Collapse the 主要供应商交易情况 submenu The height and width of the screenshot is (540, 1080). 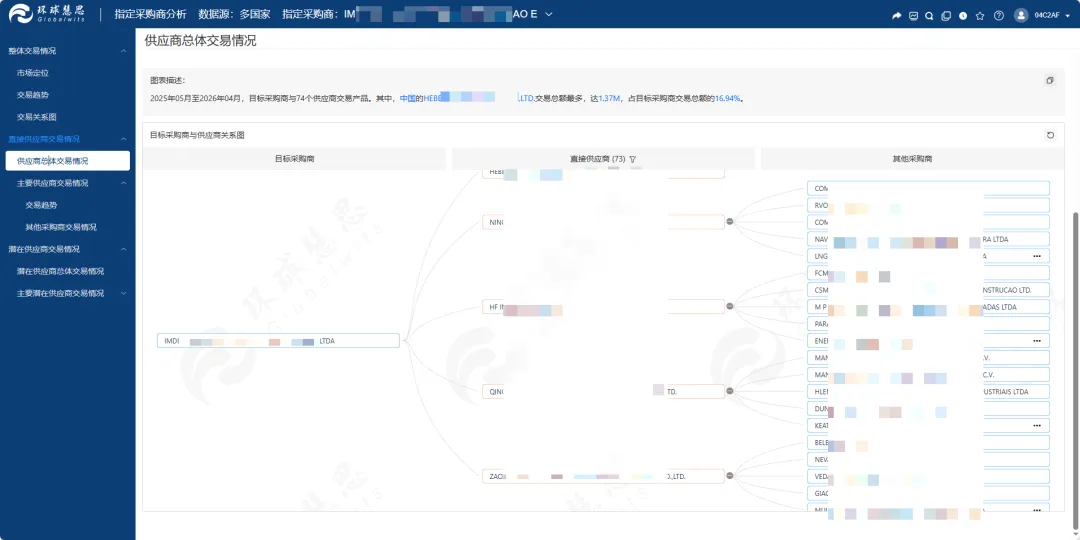click(x=123, y=183)
